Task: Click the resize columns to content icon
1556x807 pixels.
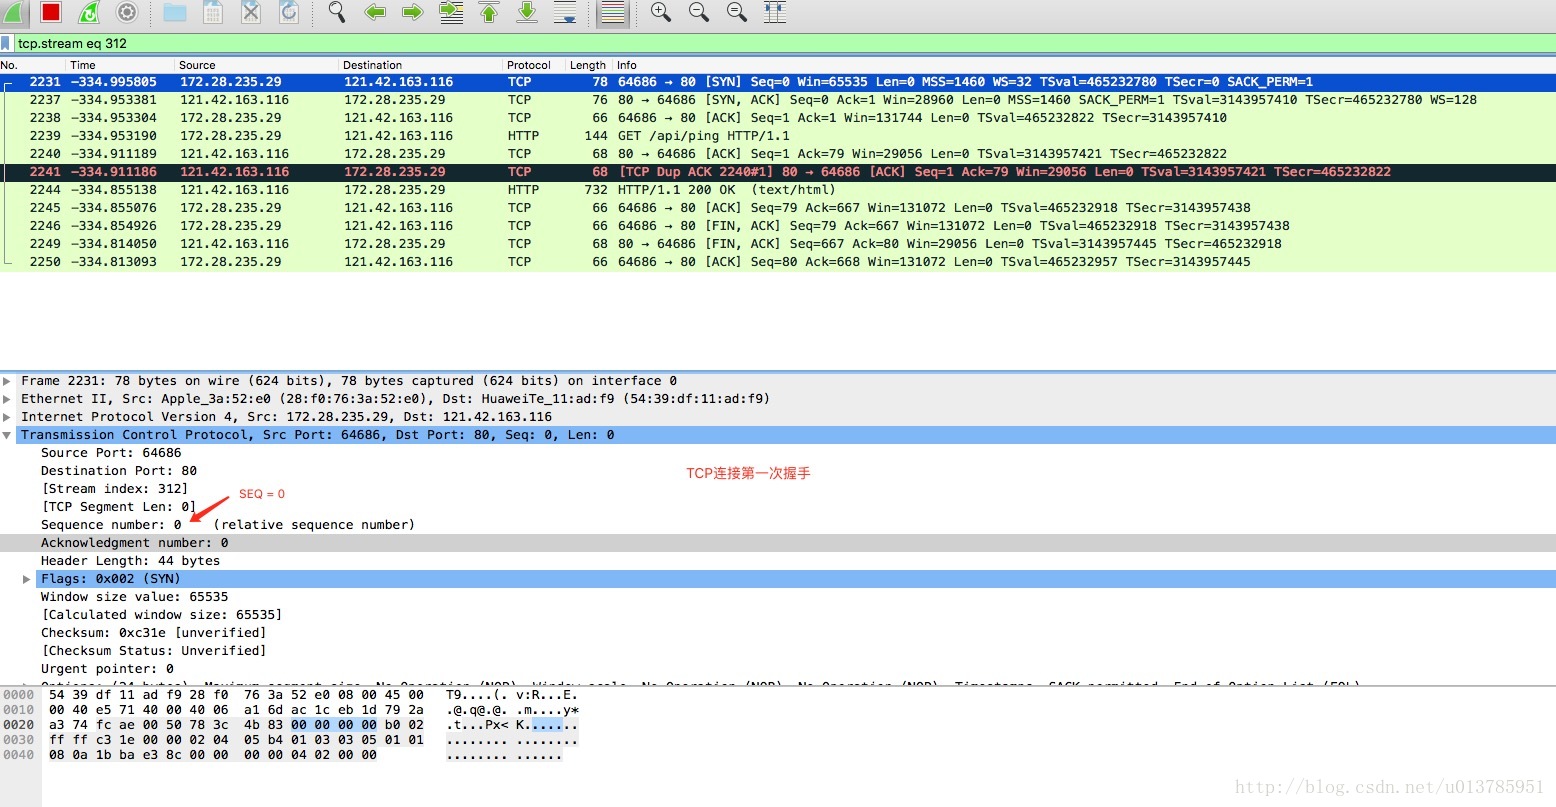Action: 775,12
